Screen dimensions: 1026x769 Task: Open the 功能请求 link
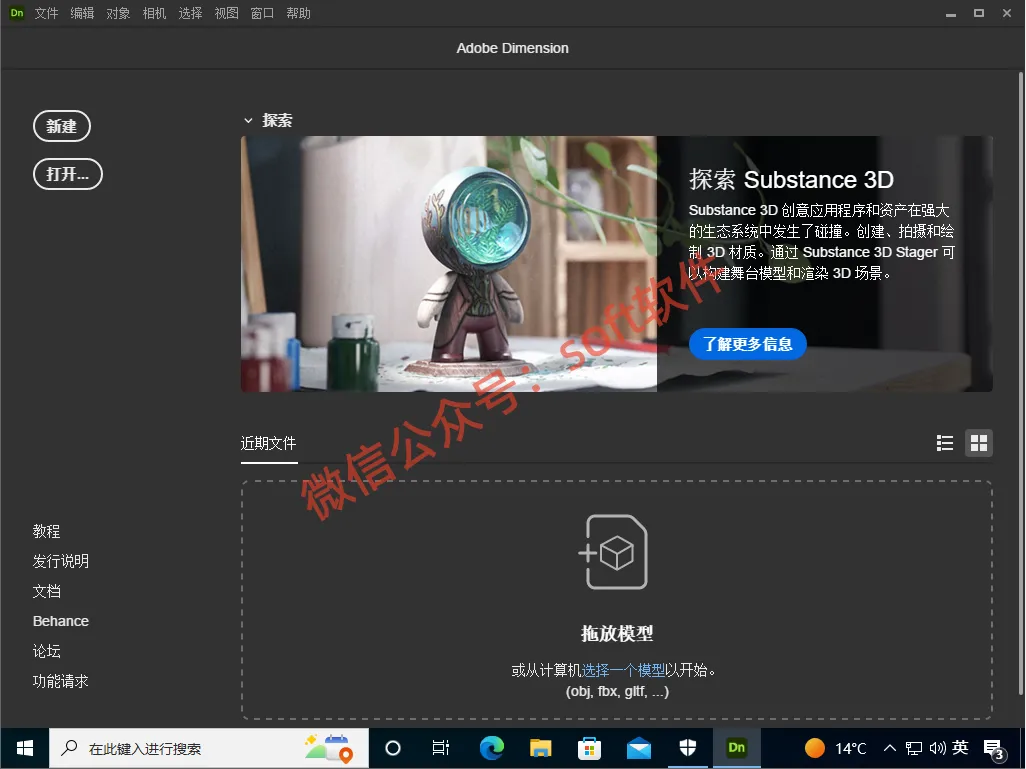pyautogui.click(x=61, y=681)
